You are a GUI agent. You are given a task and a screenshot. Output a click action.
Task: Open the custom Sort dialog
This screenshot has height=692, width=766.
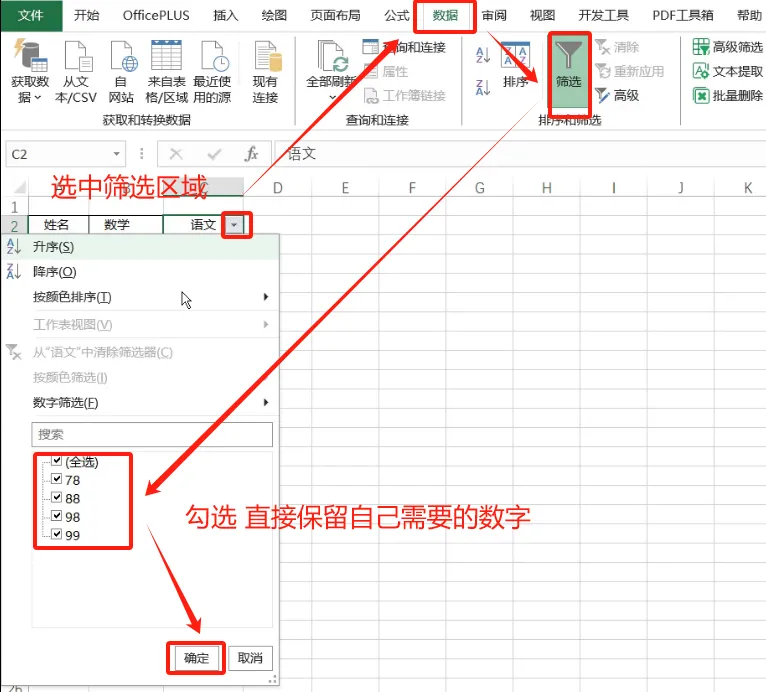pos(516,65)
